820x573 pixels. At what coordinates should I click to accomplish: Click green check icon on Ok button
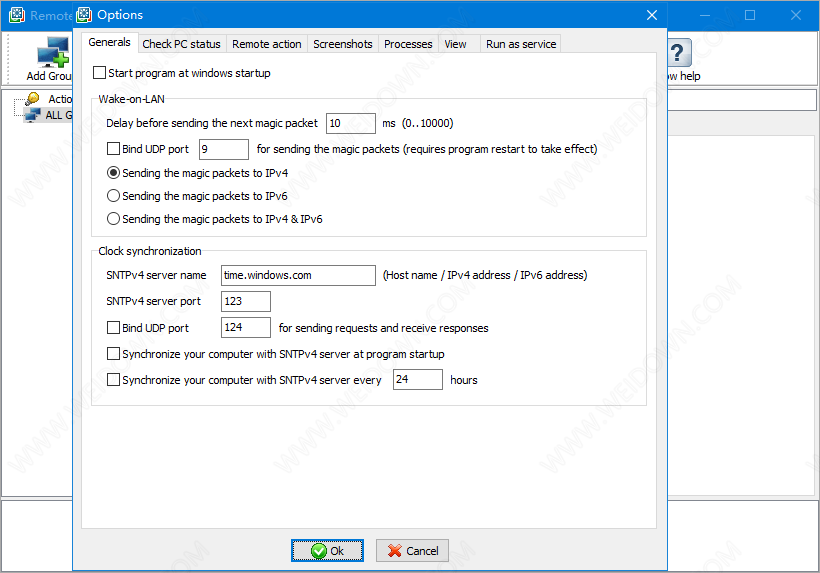tap(318, 551)
